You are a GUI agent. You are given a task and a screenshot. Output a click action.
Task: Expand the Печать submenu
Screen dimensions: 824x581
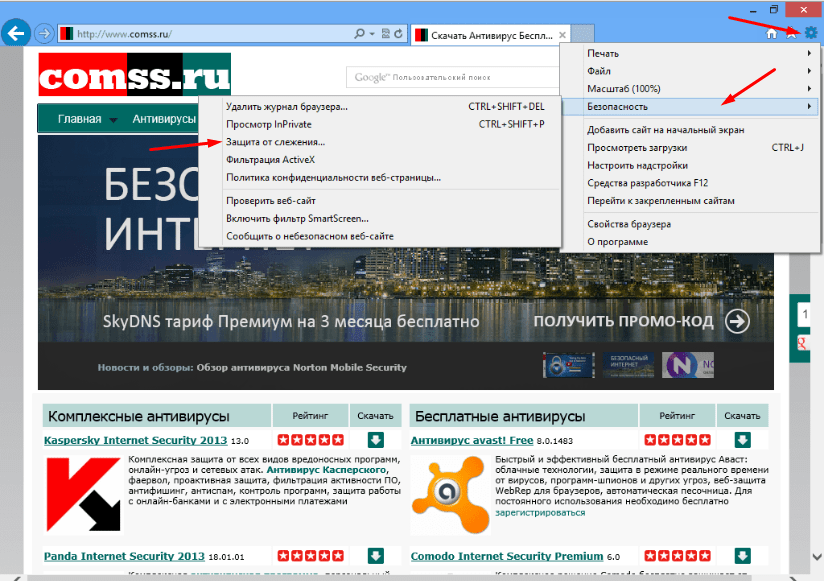tap(700, 53)
